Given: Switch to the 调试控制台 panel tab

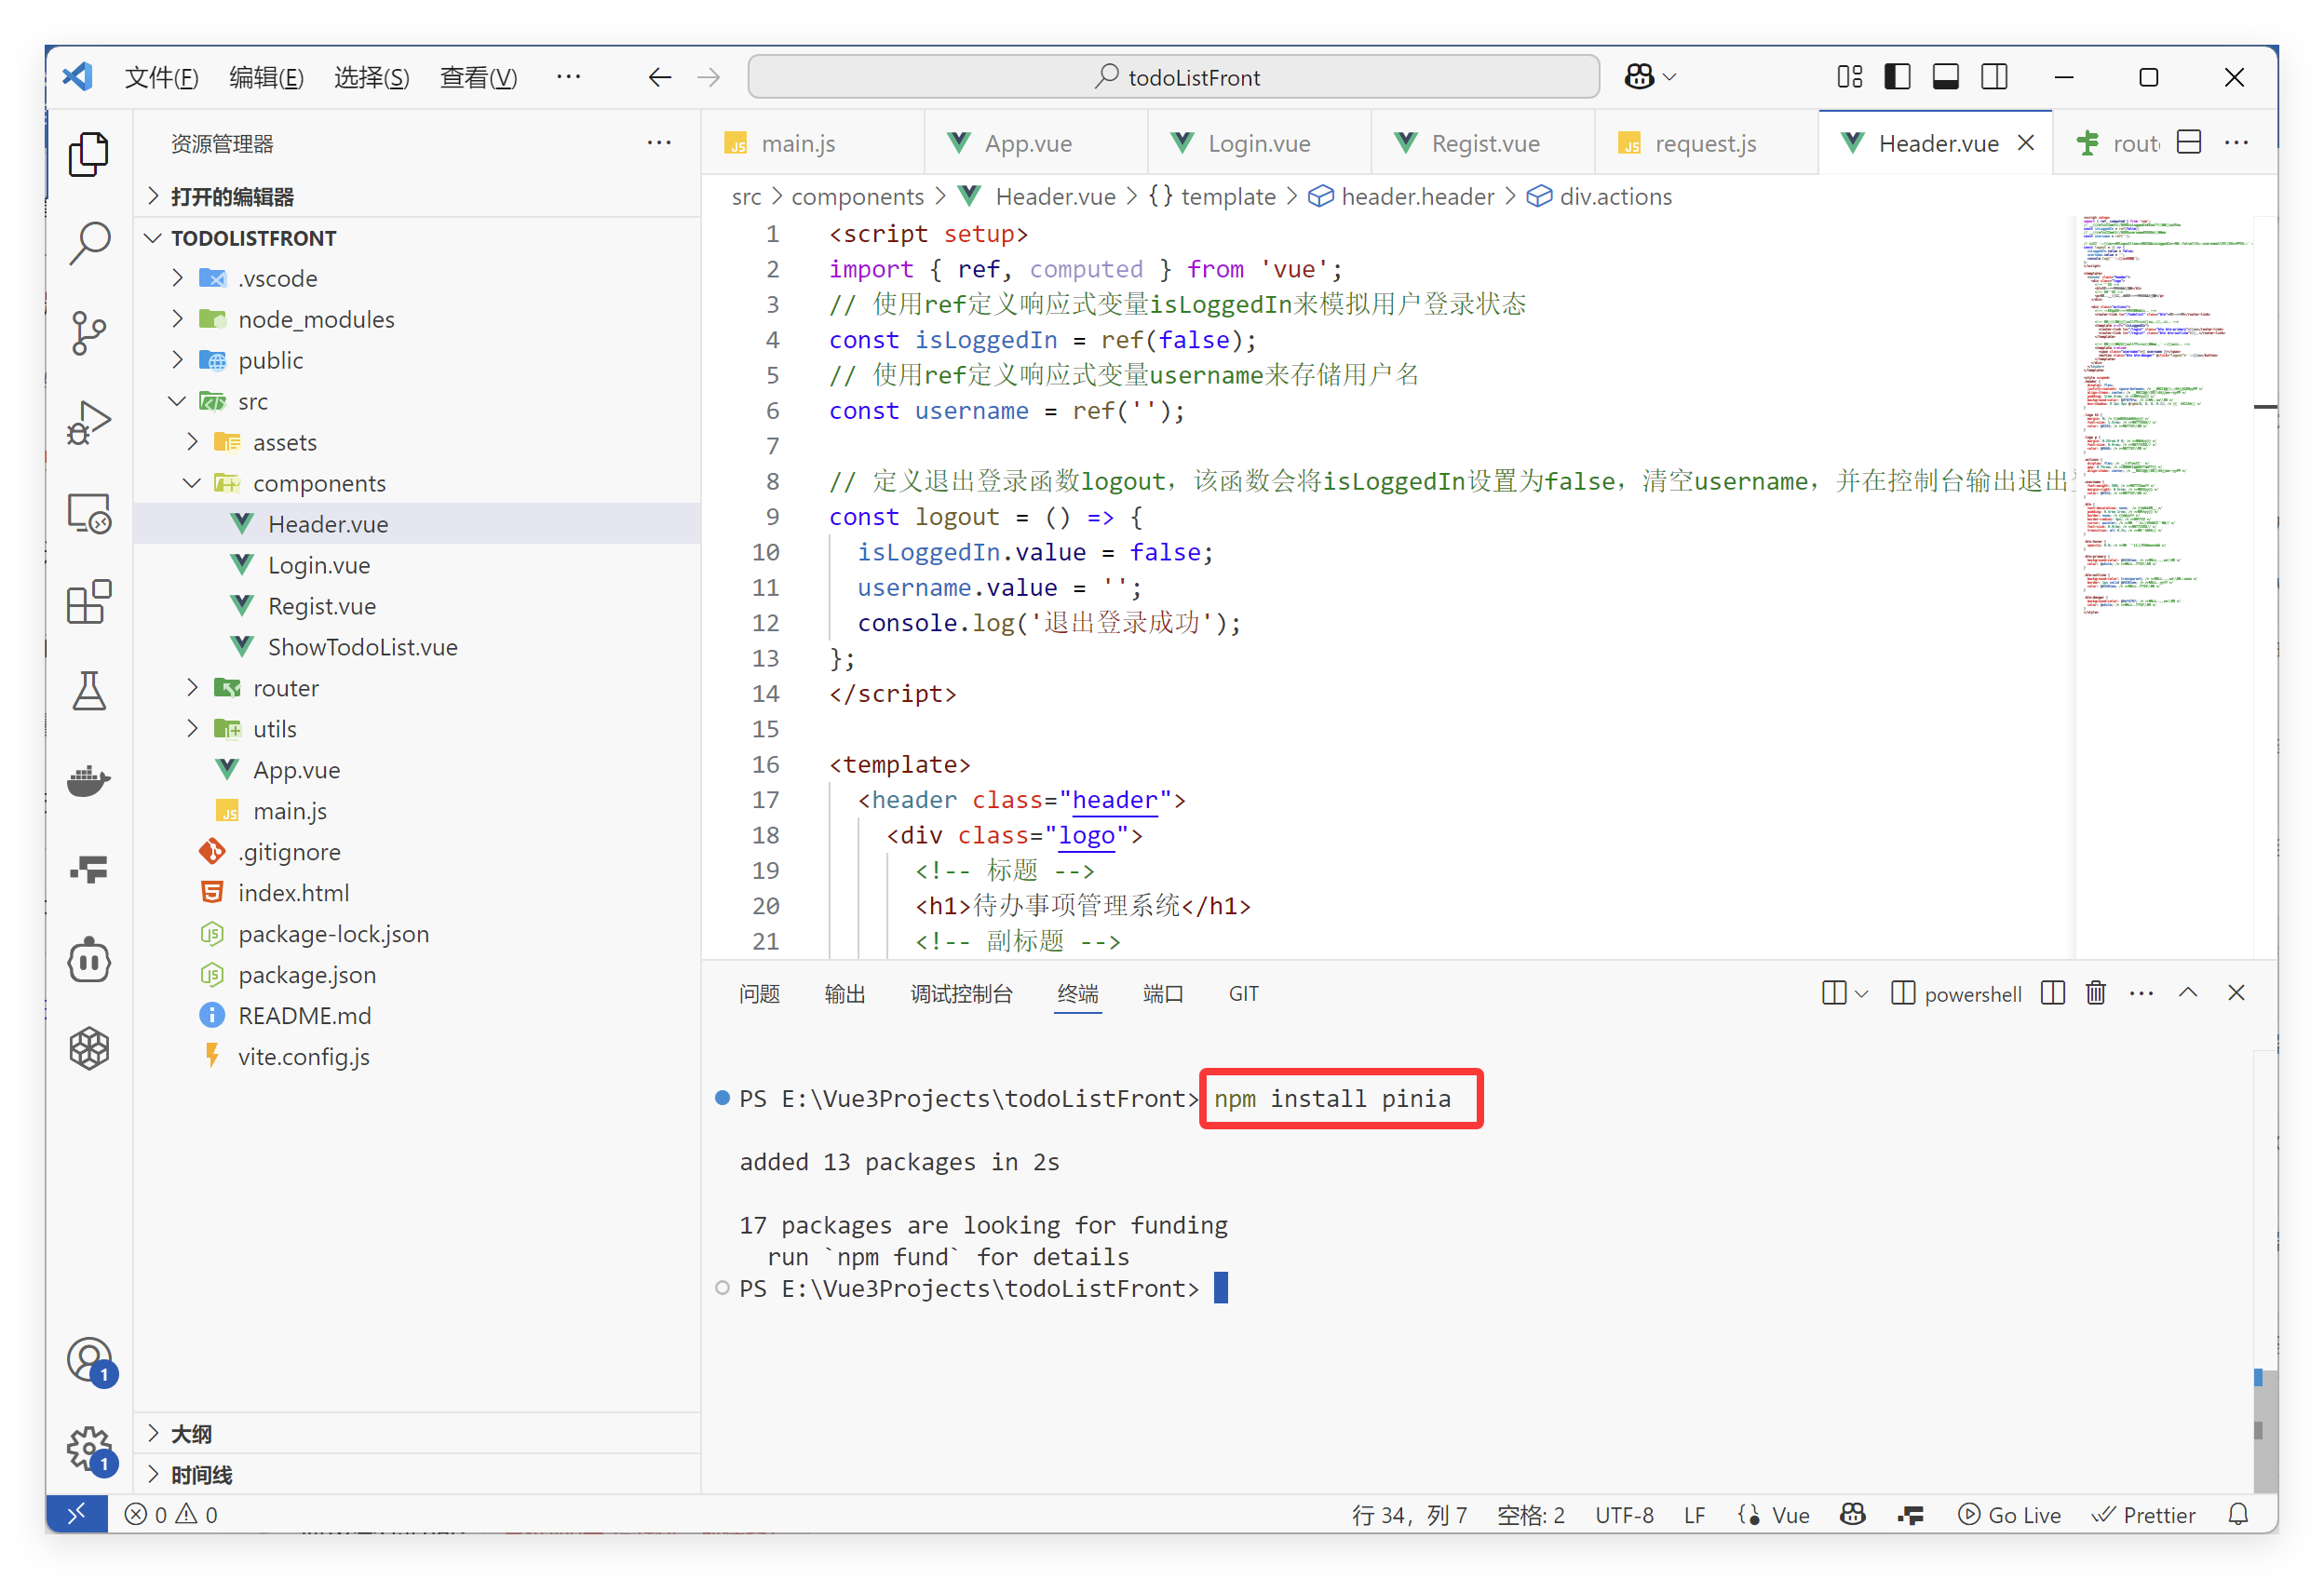Looking at the screenshot, I should tap(961, 993).
